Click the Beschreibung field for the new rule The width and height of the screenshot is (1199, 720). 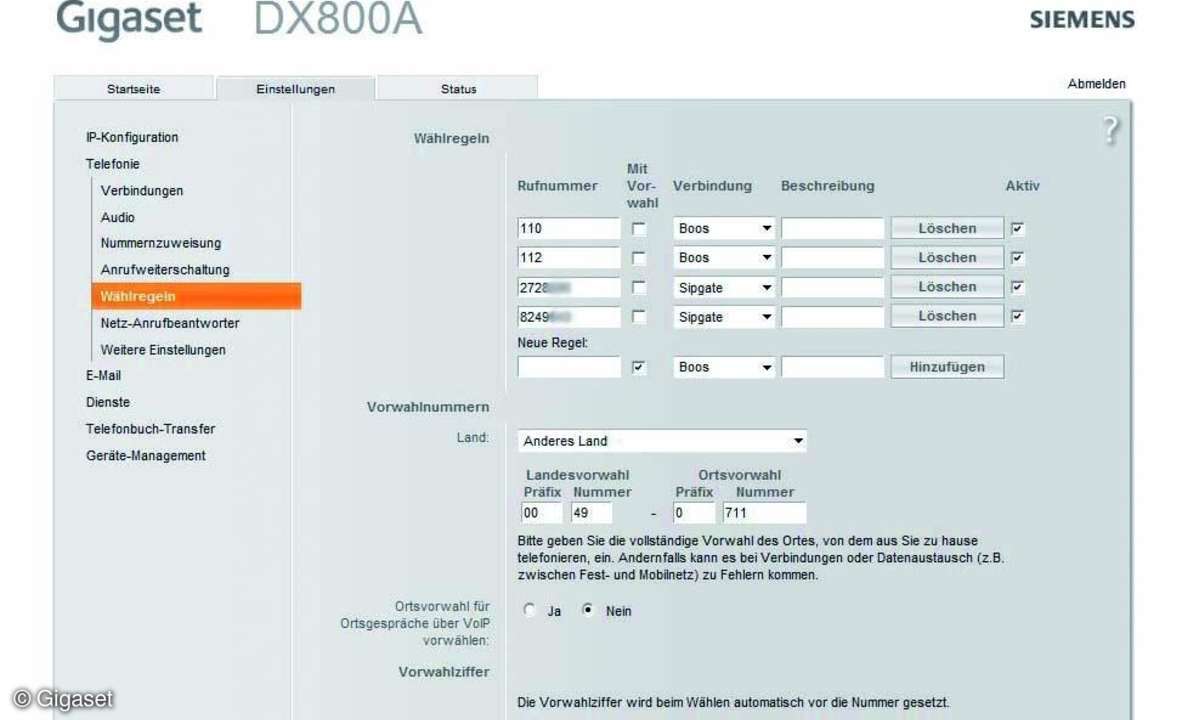[832, 367]
